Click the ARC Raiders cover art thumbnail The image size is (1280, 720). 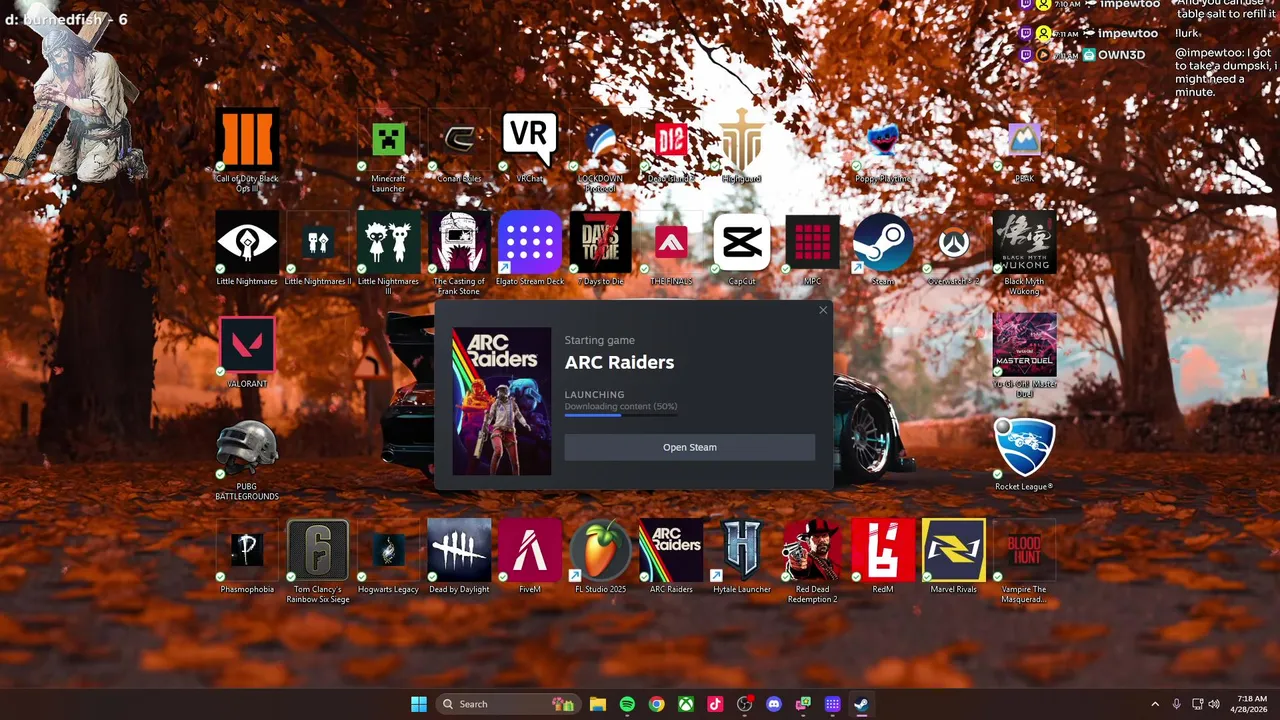(502, 401)
